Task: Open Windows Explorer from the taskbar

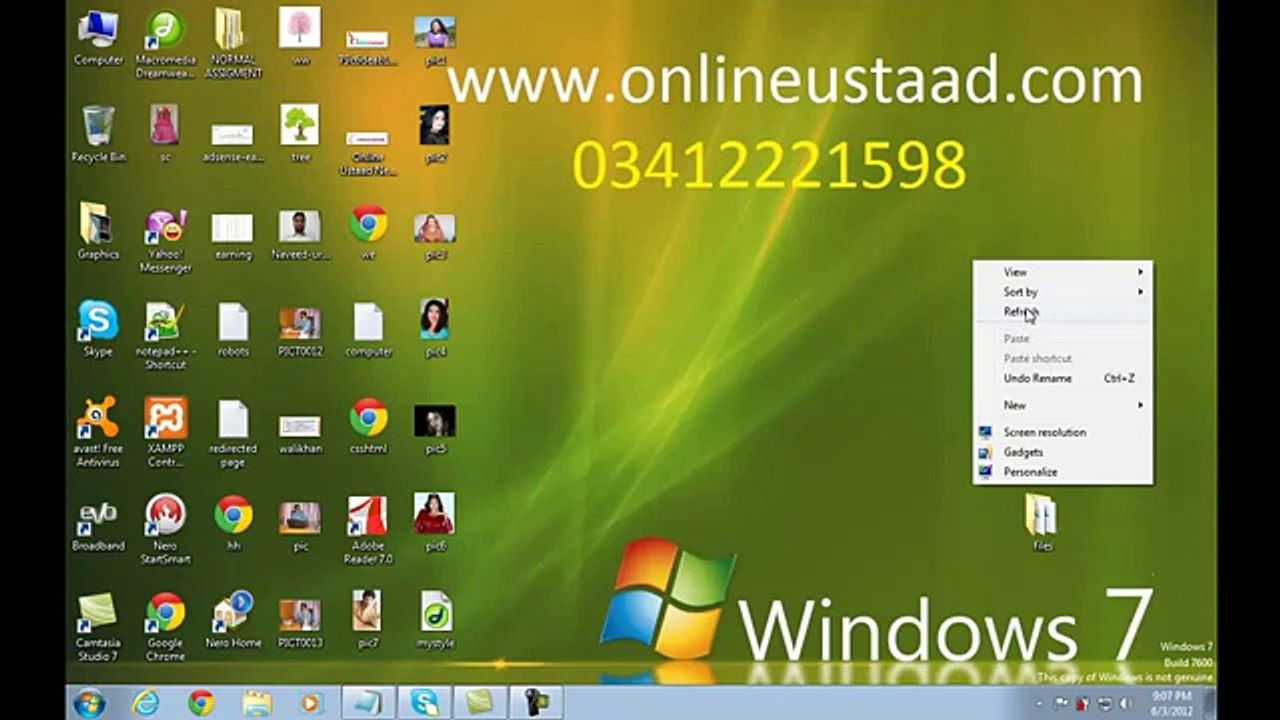Action: tap(257, 703)
